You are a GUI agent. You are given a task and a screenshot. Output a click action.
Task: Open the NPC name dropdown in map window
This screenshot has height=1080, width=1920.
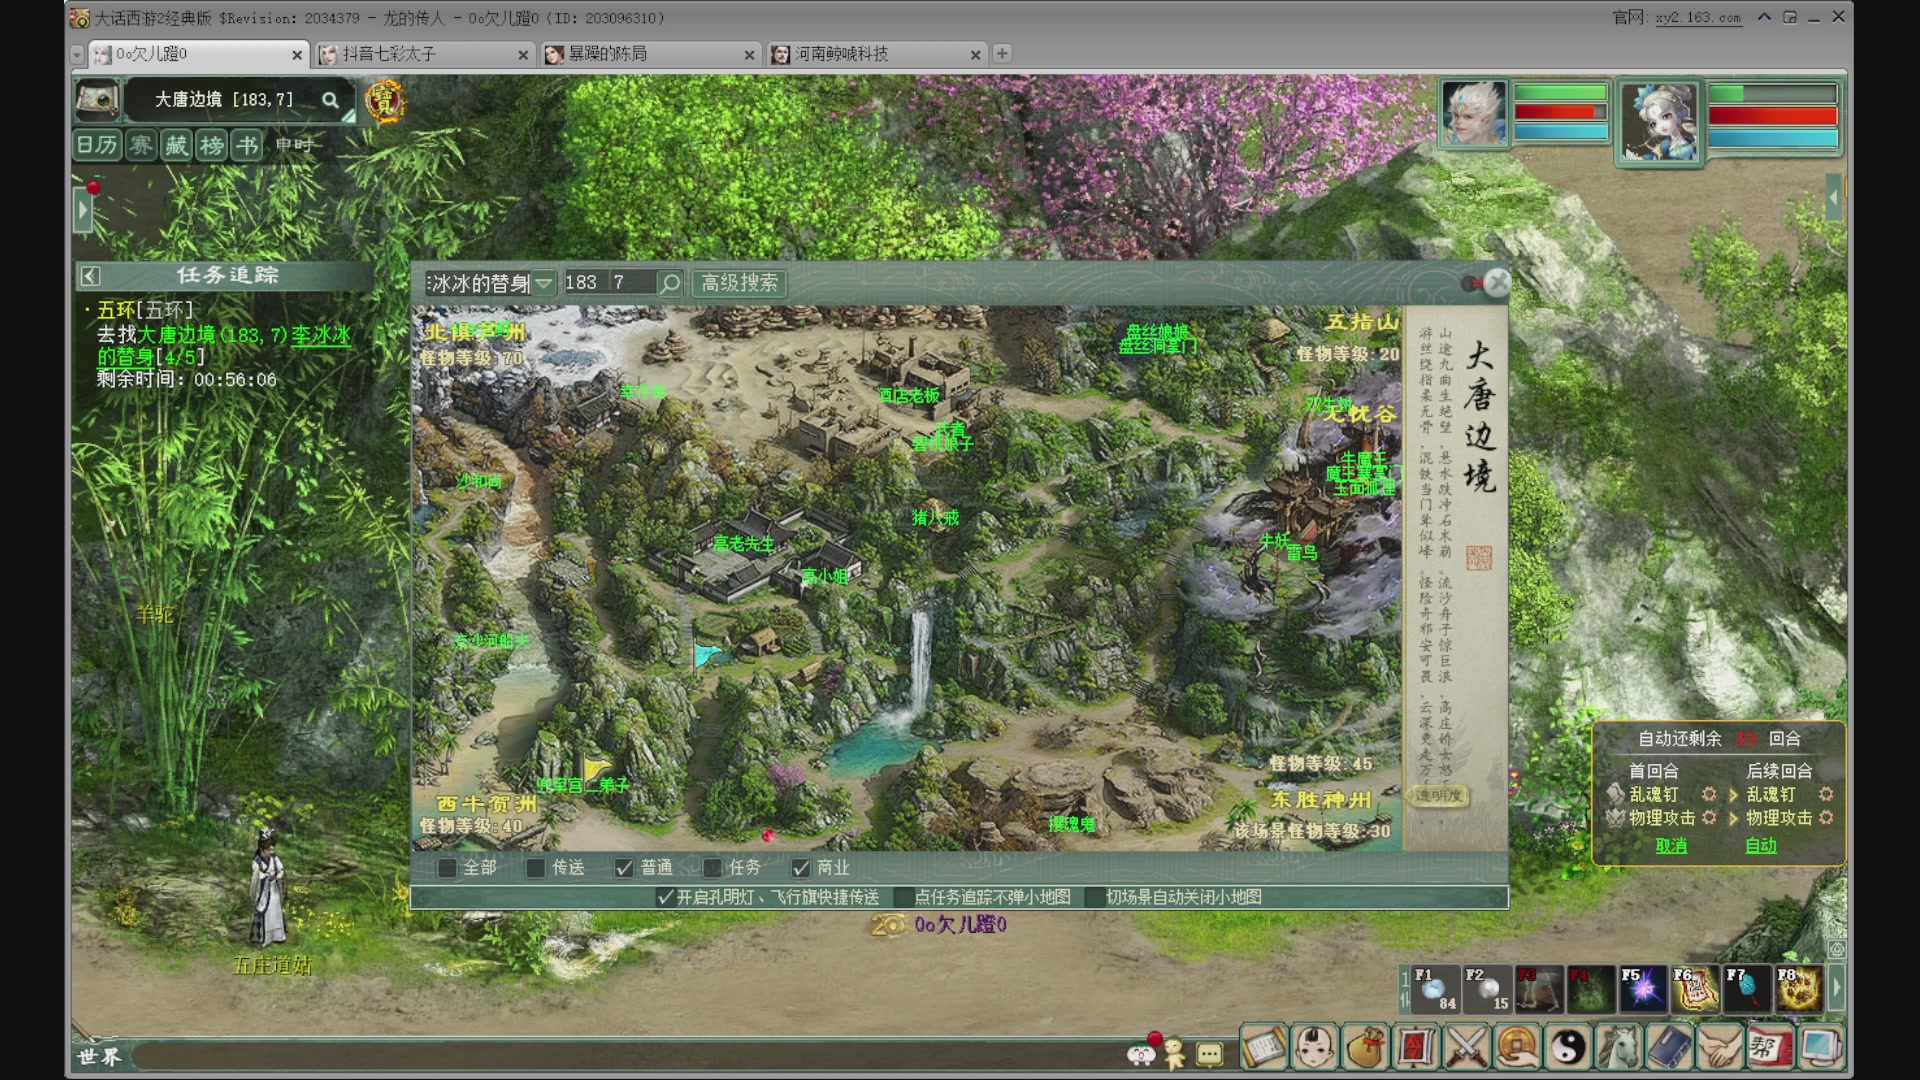543,284
